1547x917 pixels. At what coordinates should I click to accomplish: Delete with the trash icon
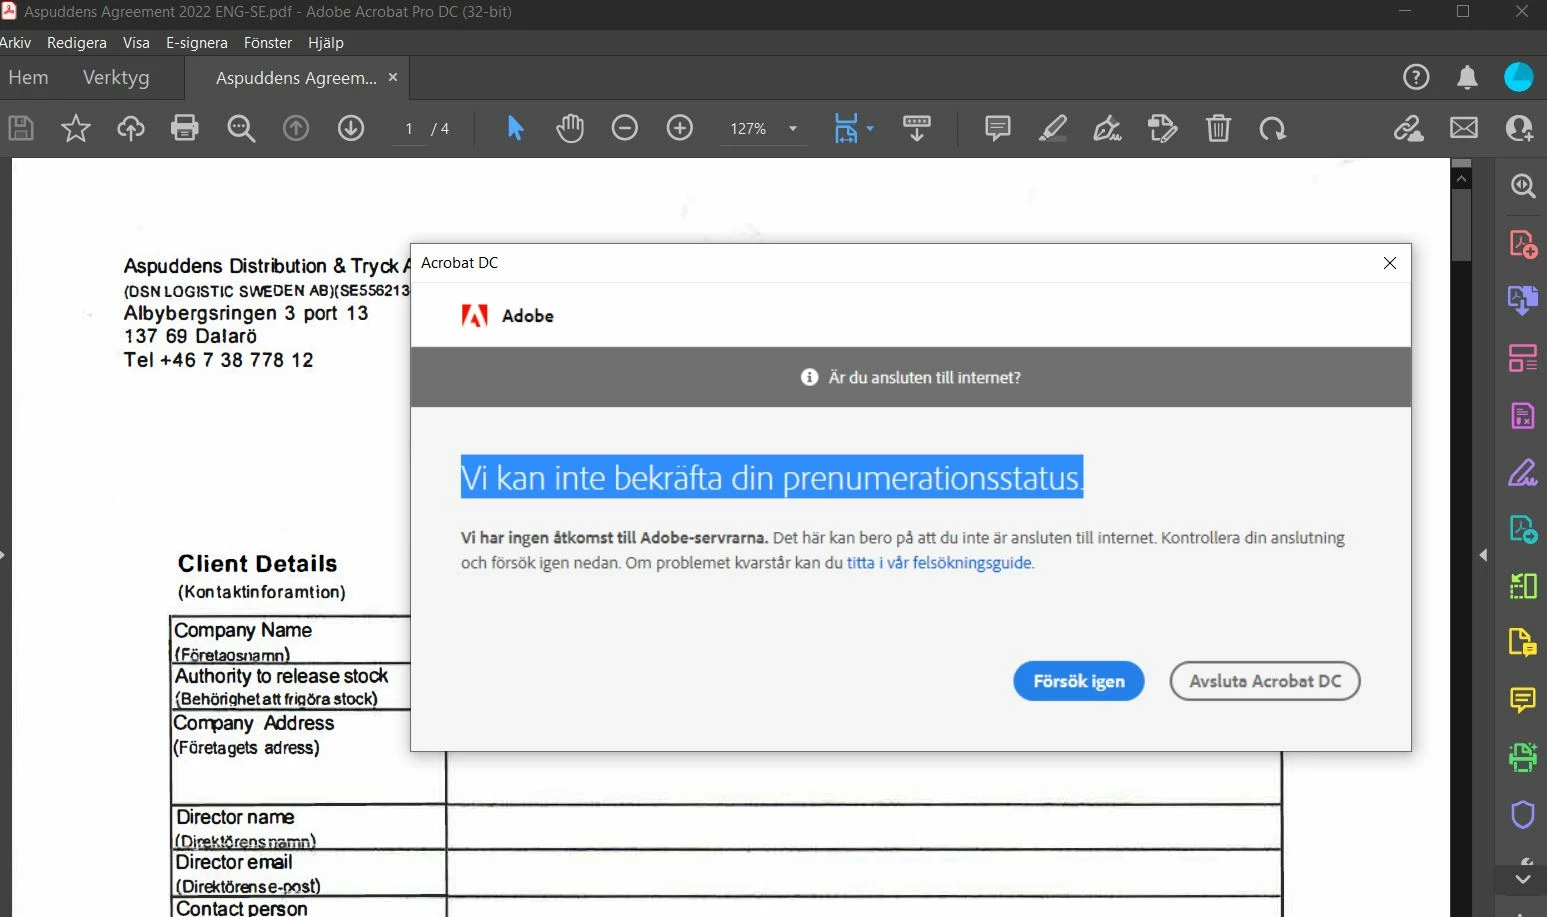coord(1218,128)
